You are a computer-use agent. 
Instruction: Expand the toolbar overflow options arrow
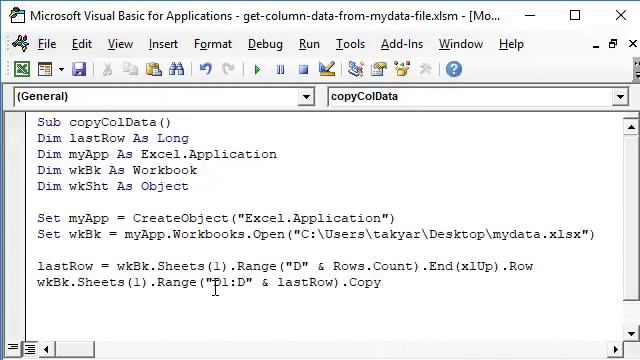[x=636, y=69]
